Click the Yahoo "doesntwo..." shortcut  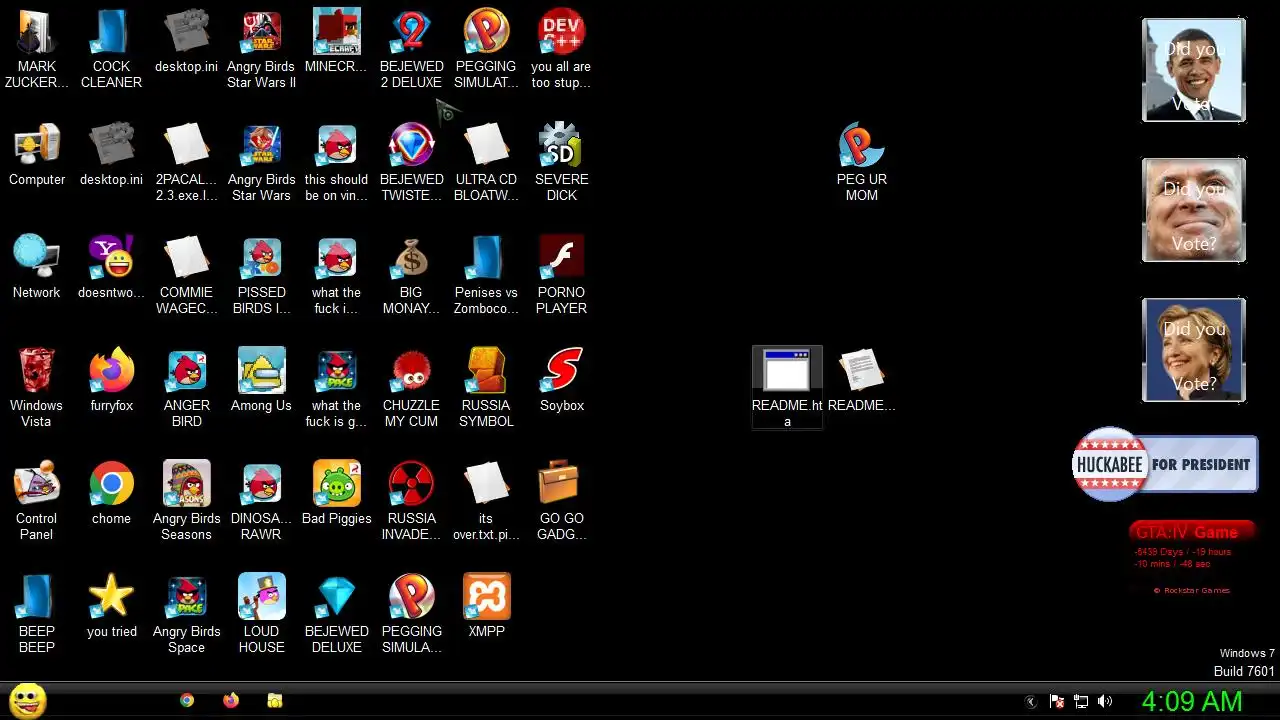(111, 268)
